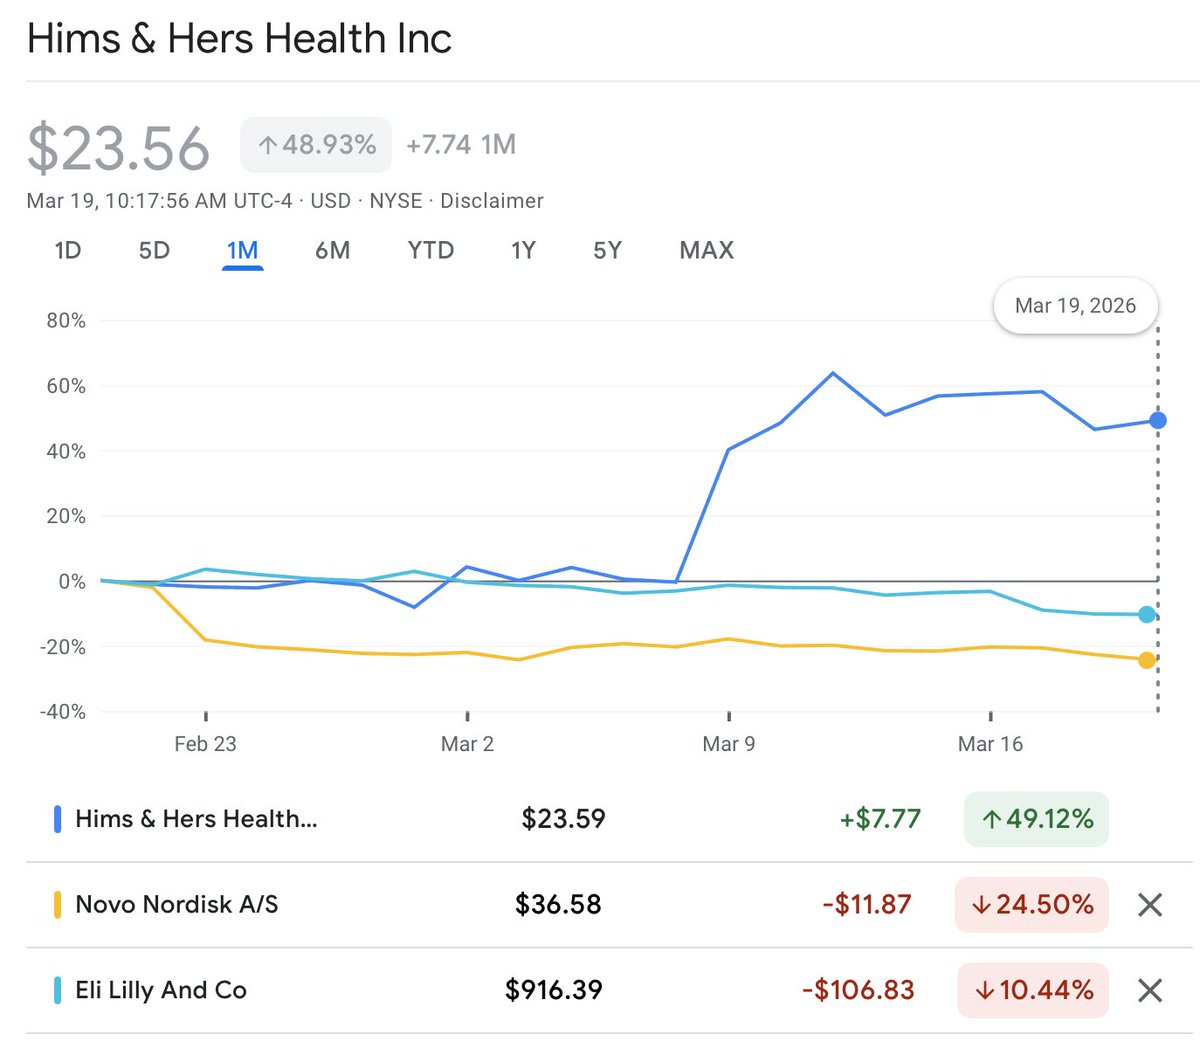The width and height of the screenshot is (1200, 1062).
Task: Select the 6M chart range
Action: coord(332,250)
